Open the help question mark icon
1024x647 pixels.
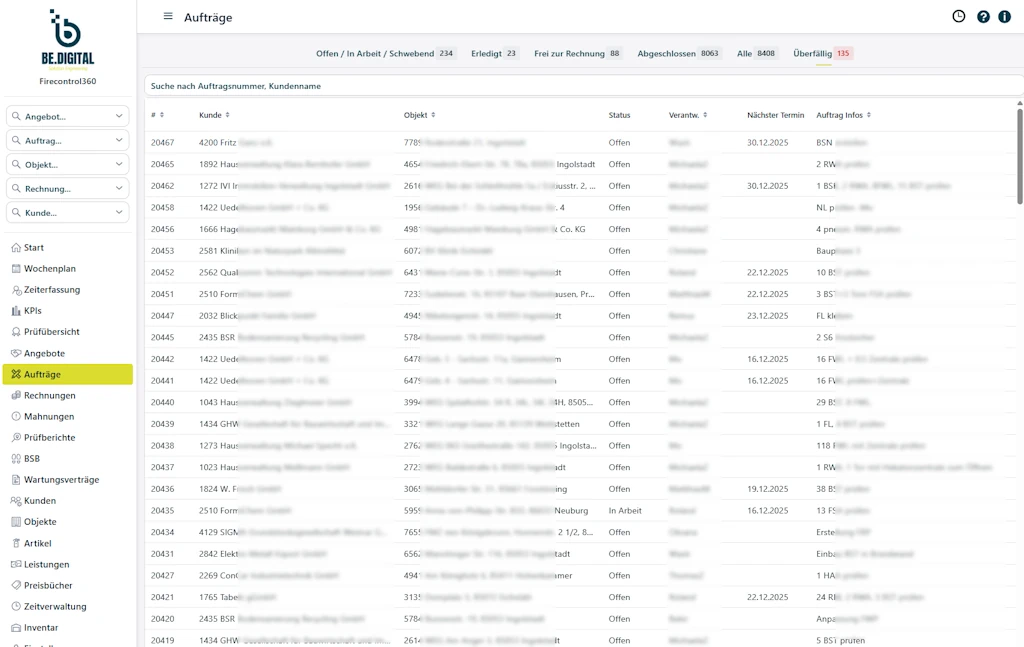click(983, 17)
